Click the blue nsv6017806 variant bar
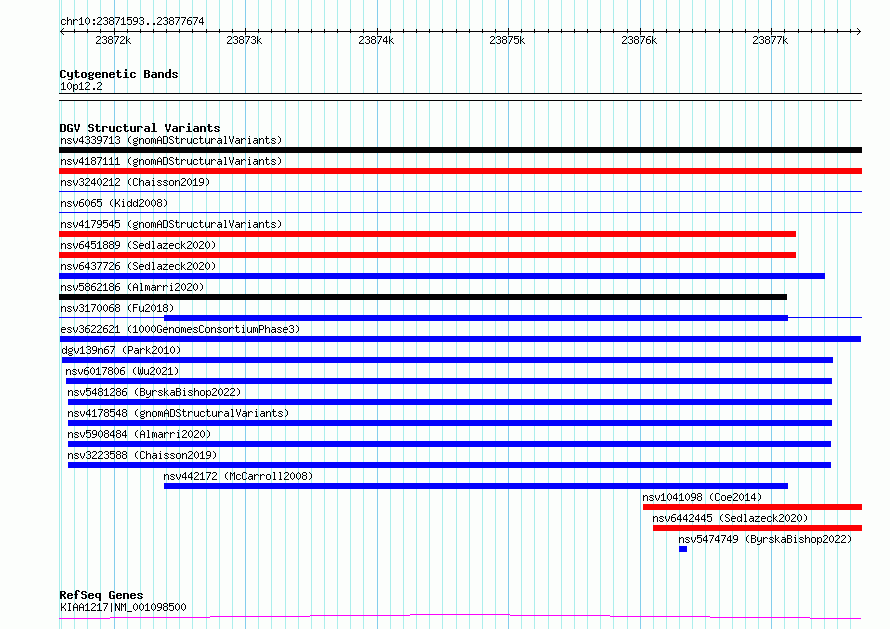 tap(449, 381)
